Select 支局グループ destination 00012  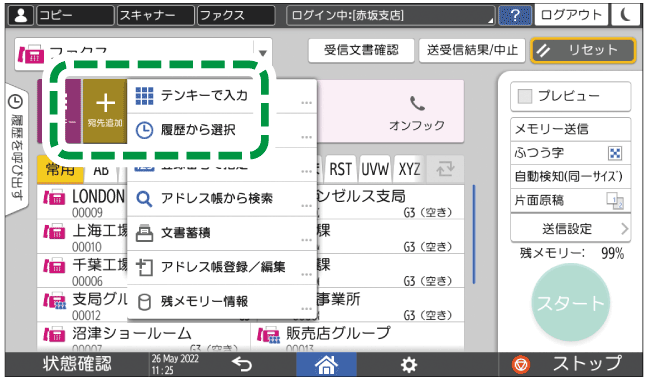coord(82,305)
